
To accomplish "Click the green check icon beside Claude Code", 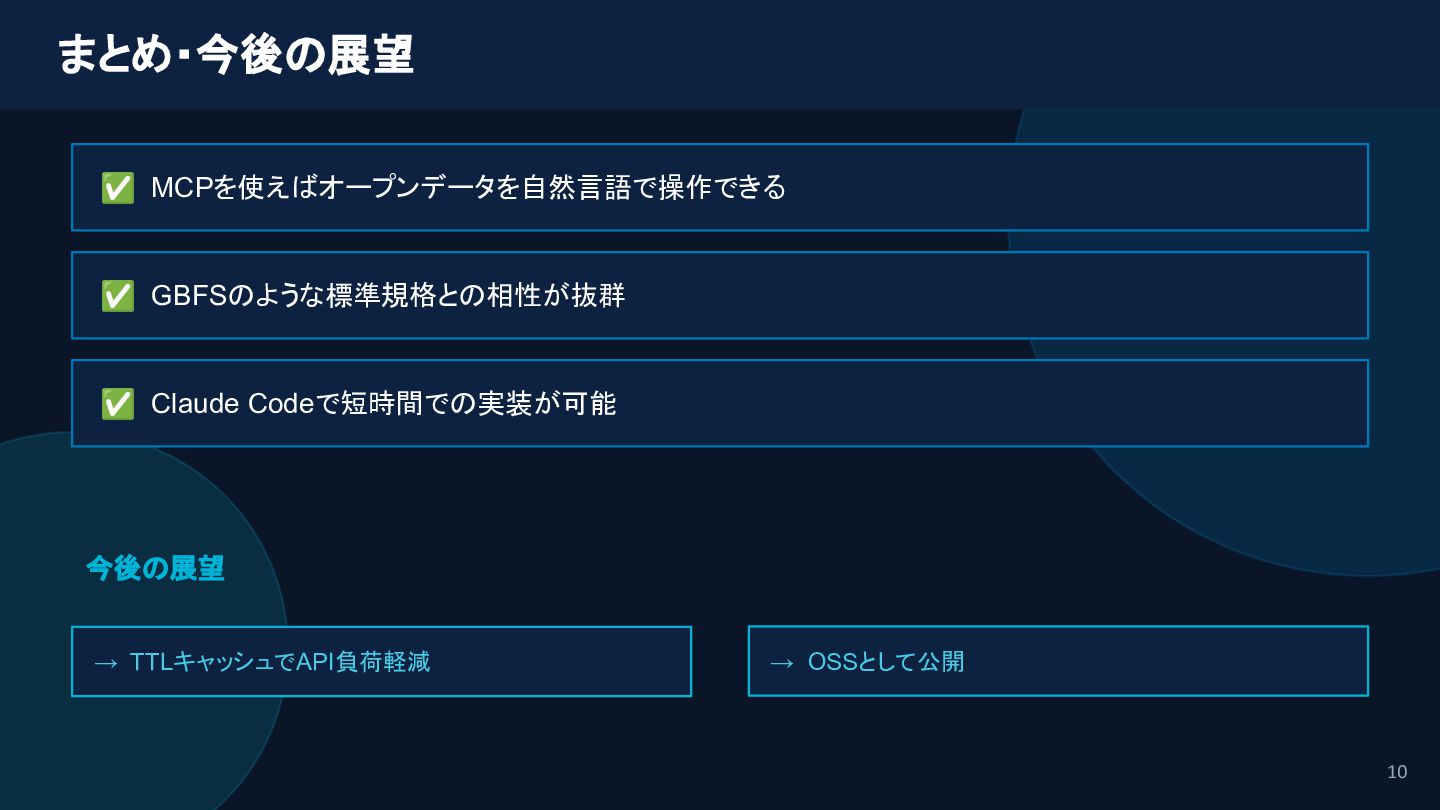I will pyautogui.click(x=118, y=404).
